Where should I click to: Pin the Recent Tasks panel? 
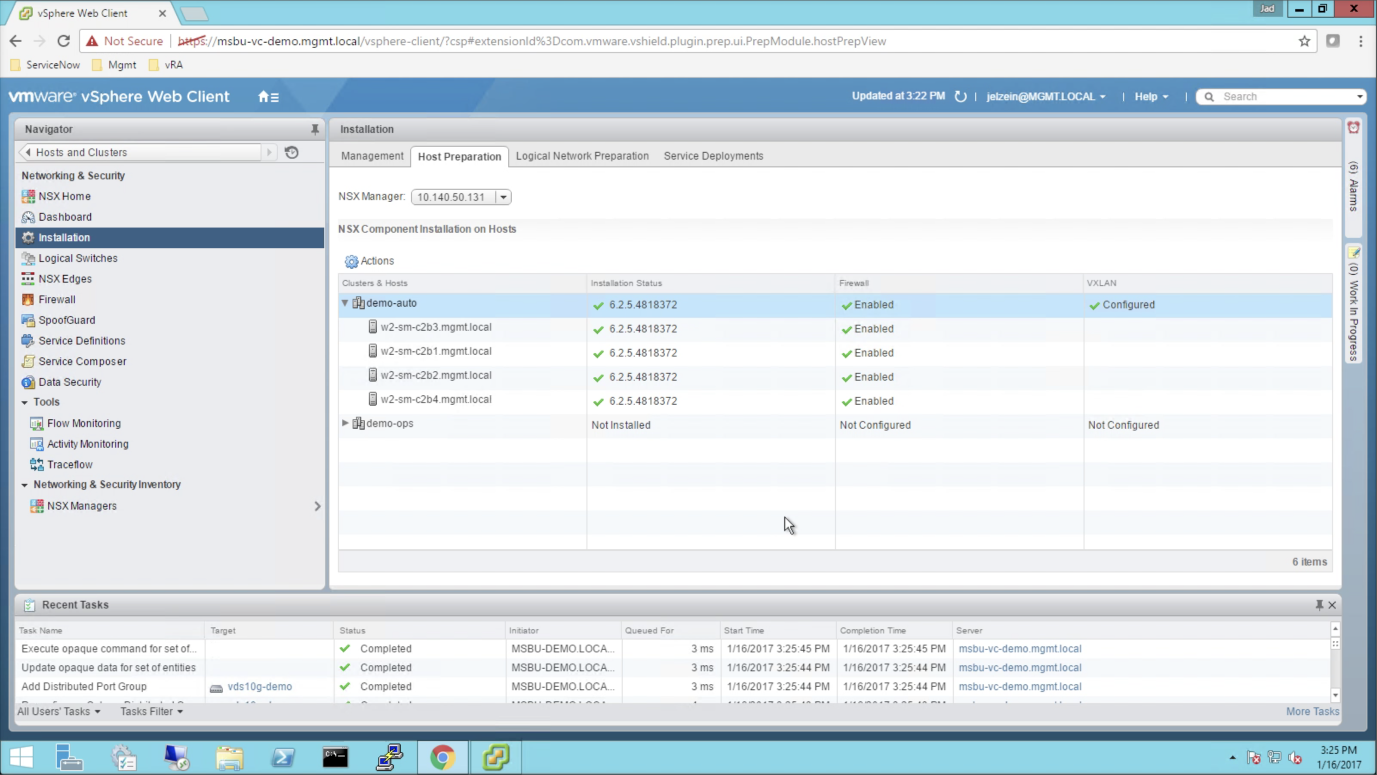tap(1319, 605)
